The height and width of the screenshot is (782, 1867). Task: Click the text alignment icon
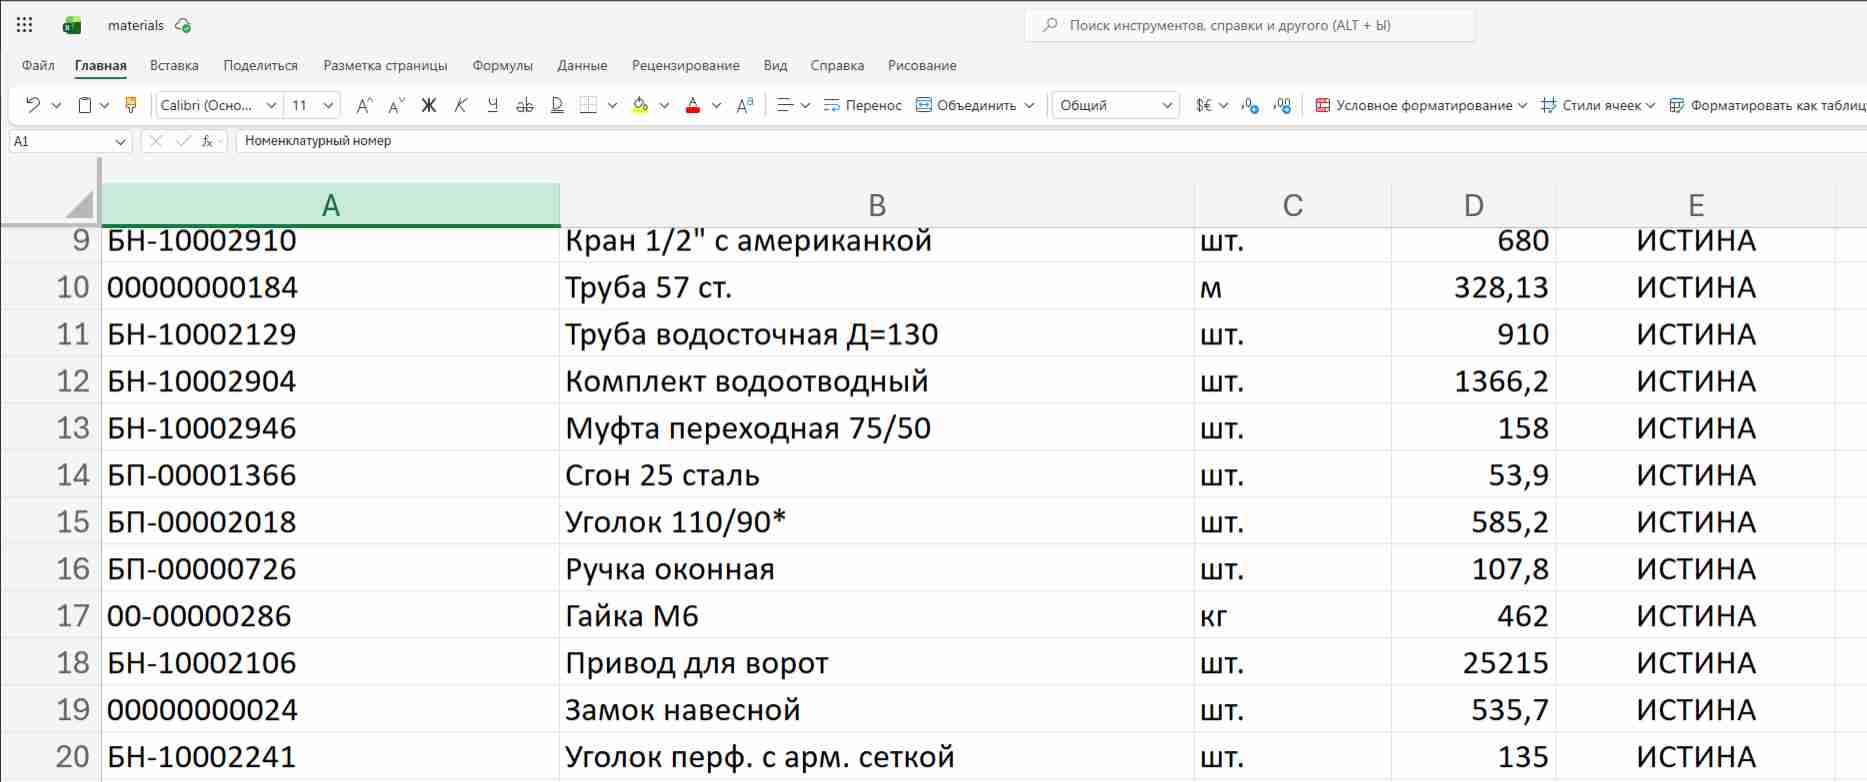point(785,105)
